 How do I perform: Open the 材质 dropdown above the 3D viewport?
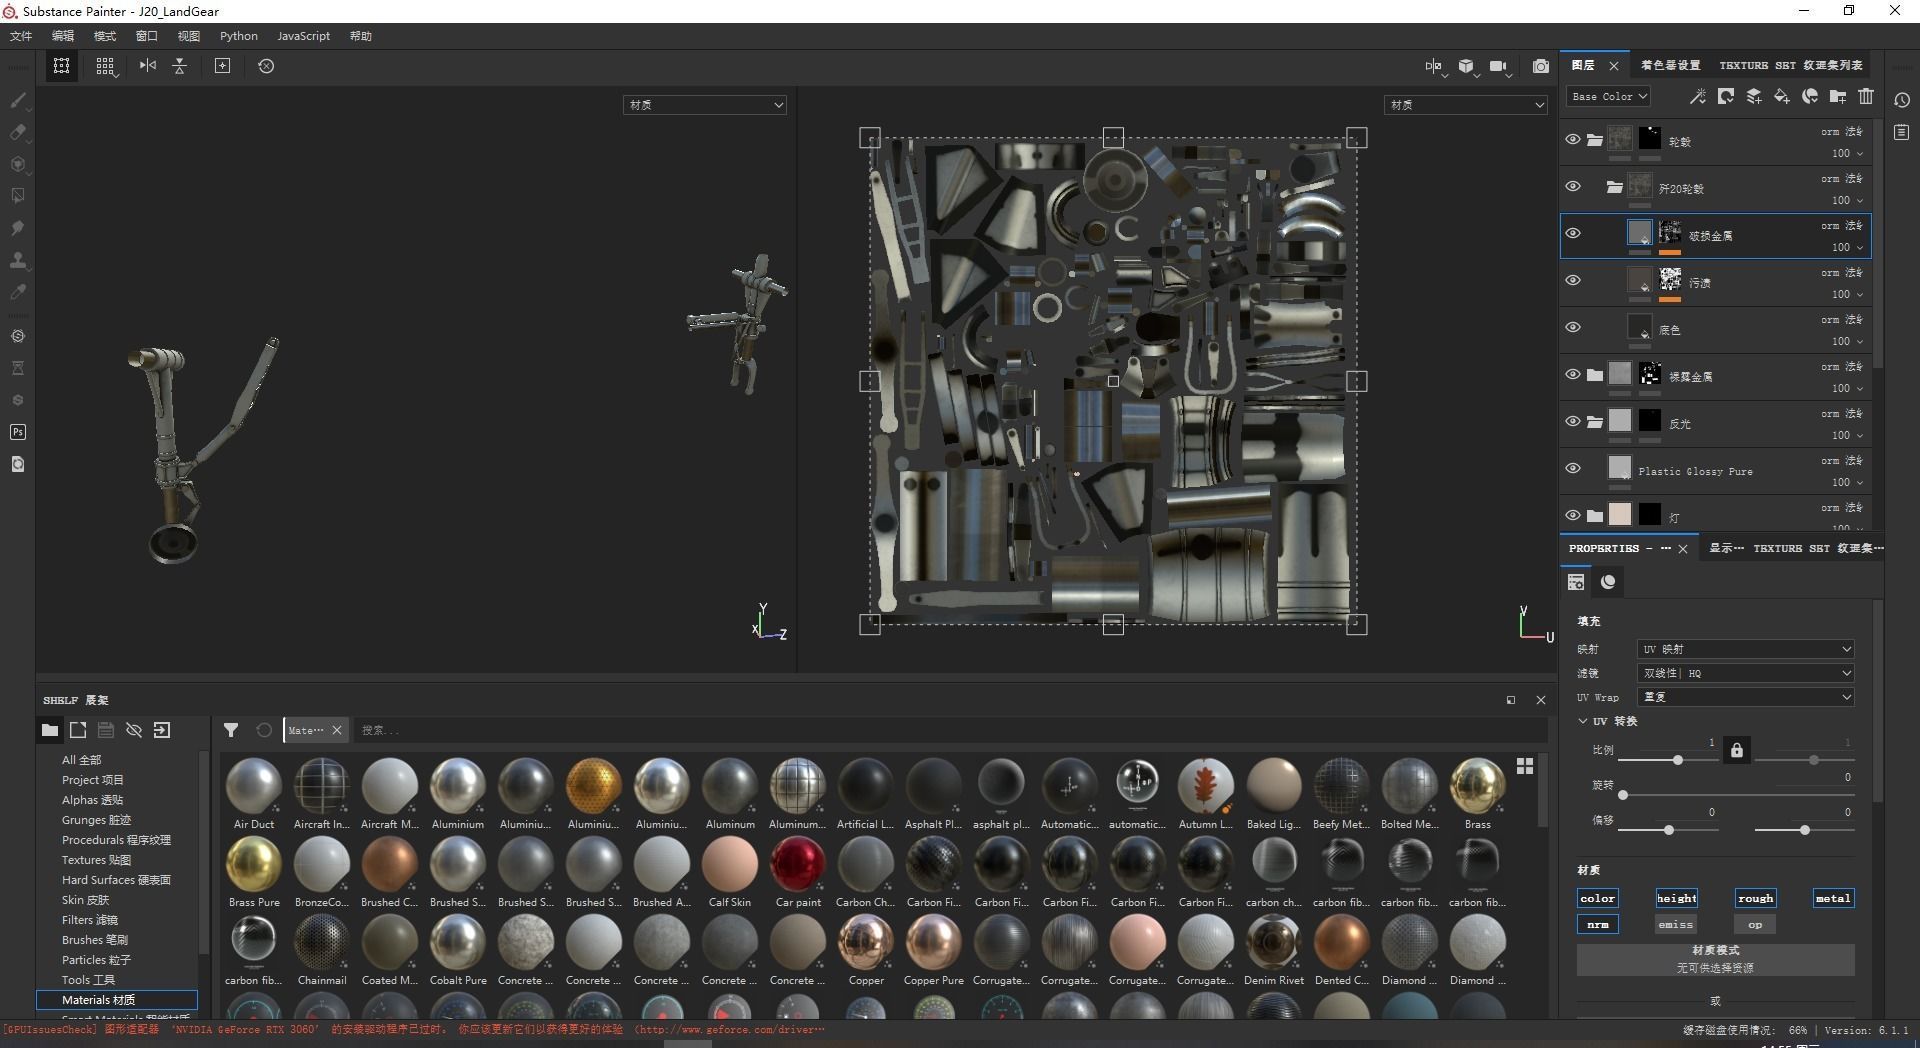[705, 105]
